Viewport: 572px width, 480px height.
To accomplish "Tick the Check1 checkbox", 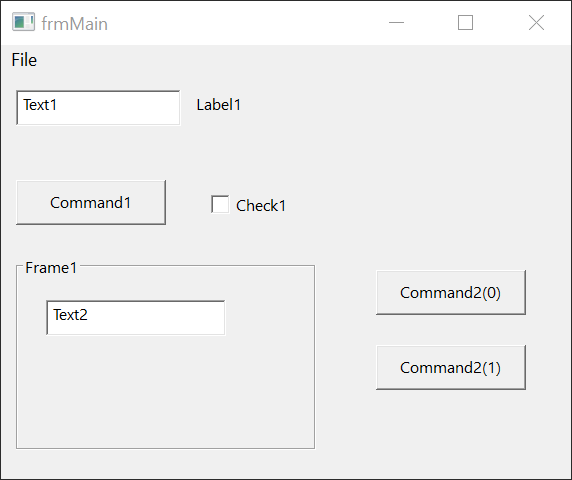I will pos(220,204).
